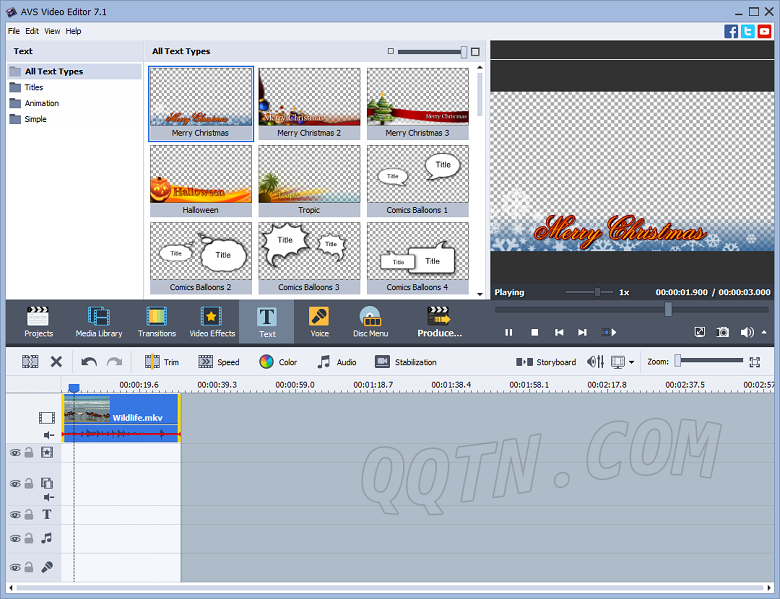Open the Transitions panel
Screen dimensions: 780x599
(x=156, y=321)
